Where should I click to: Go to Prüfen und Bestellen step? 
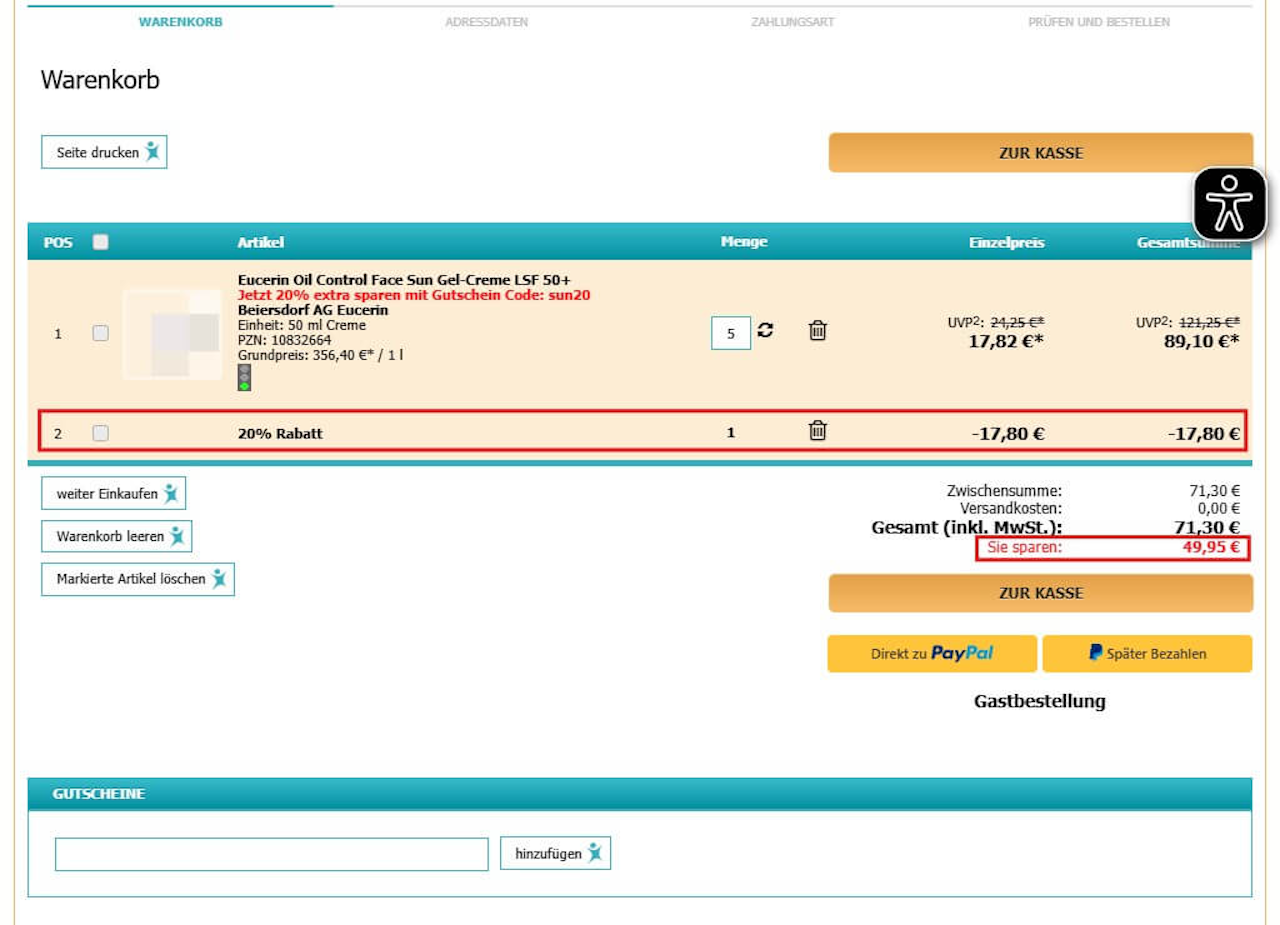1099,22
